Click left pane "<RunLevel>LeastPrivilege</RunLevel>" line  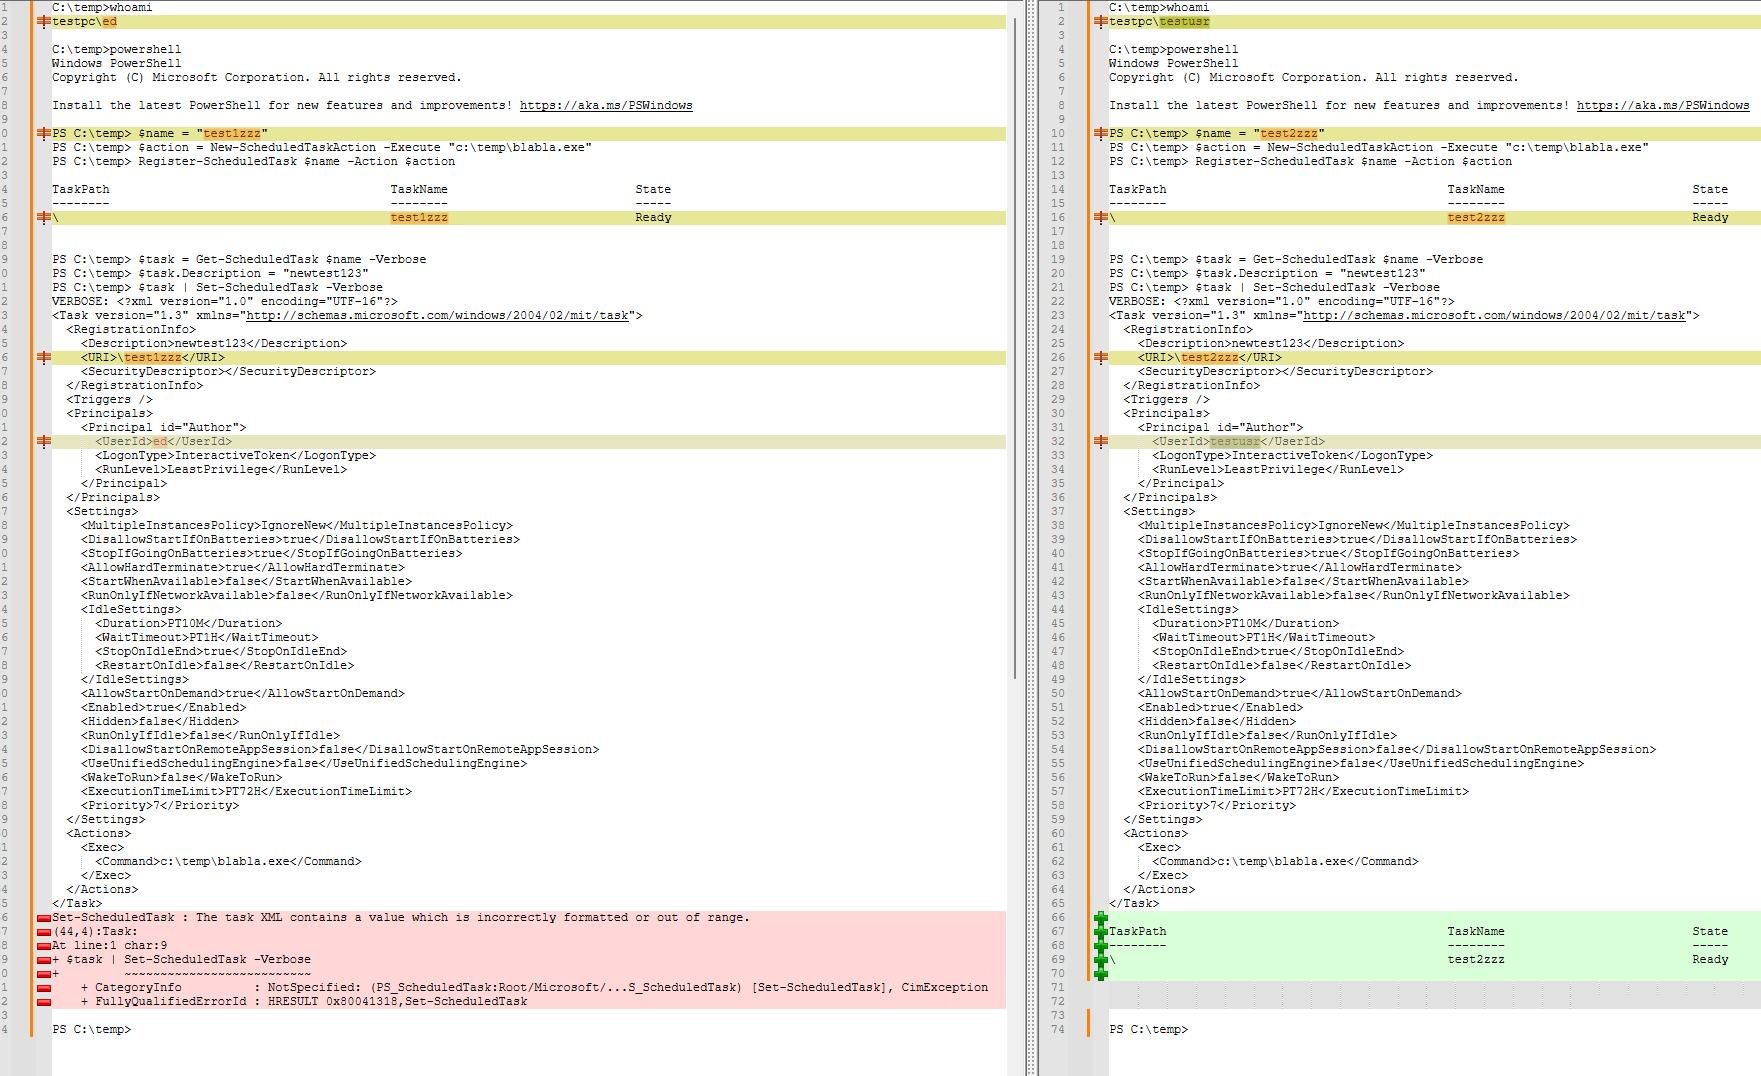(221, 469)
